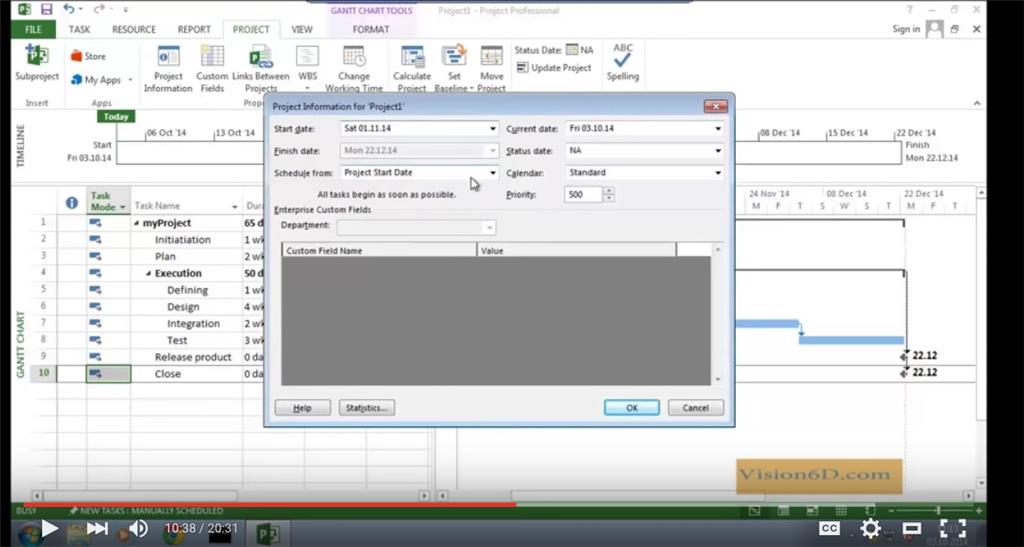1024x547 pixels.
Task: Open video settings gear
Action: point(870,528)
